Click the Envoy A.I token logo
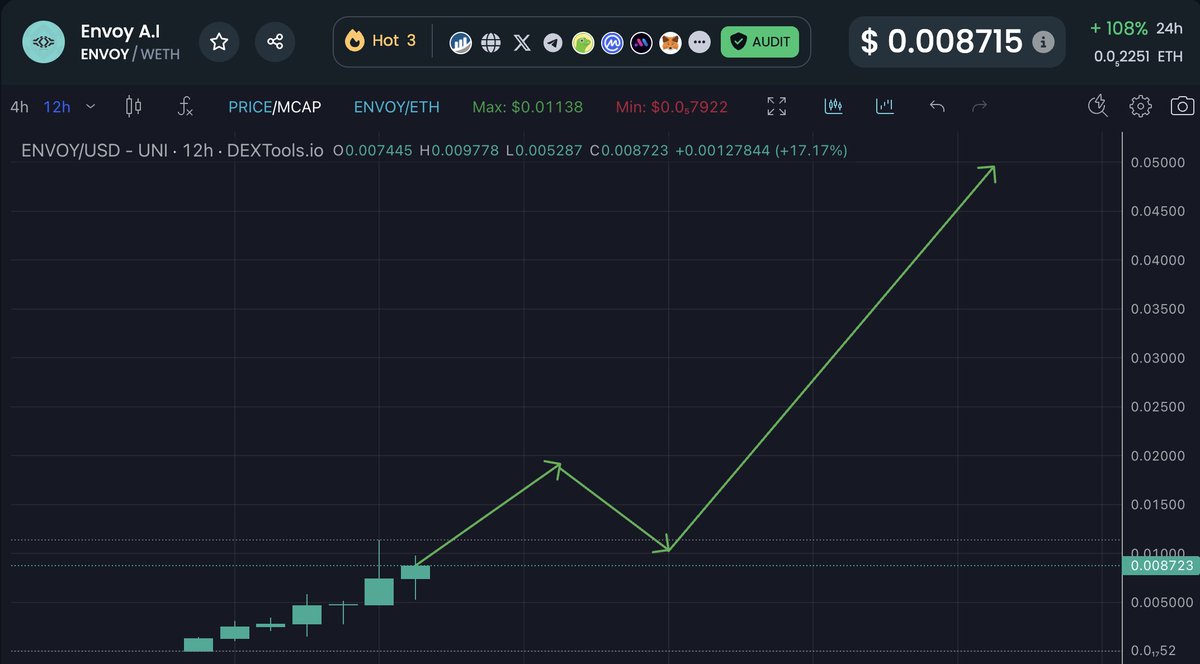The image size is (1200, 664). pyautogui.click(x=42, y=42)
